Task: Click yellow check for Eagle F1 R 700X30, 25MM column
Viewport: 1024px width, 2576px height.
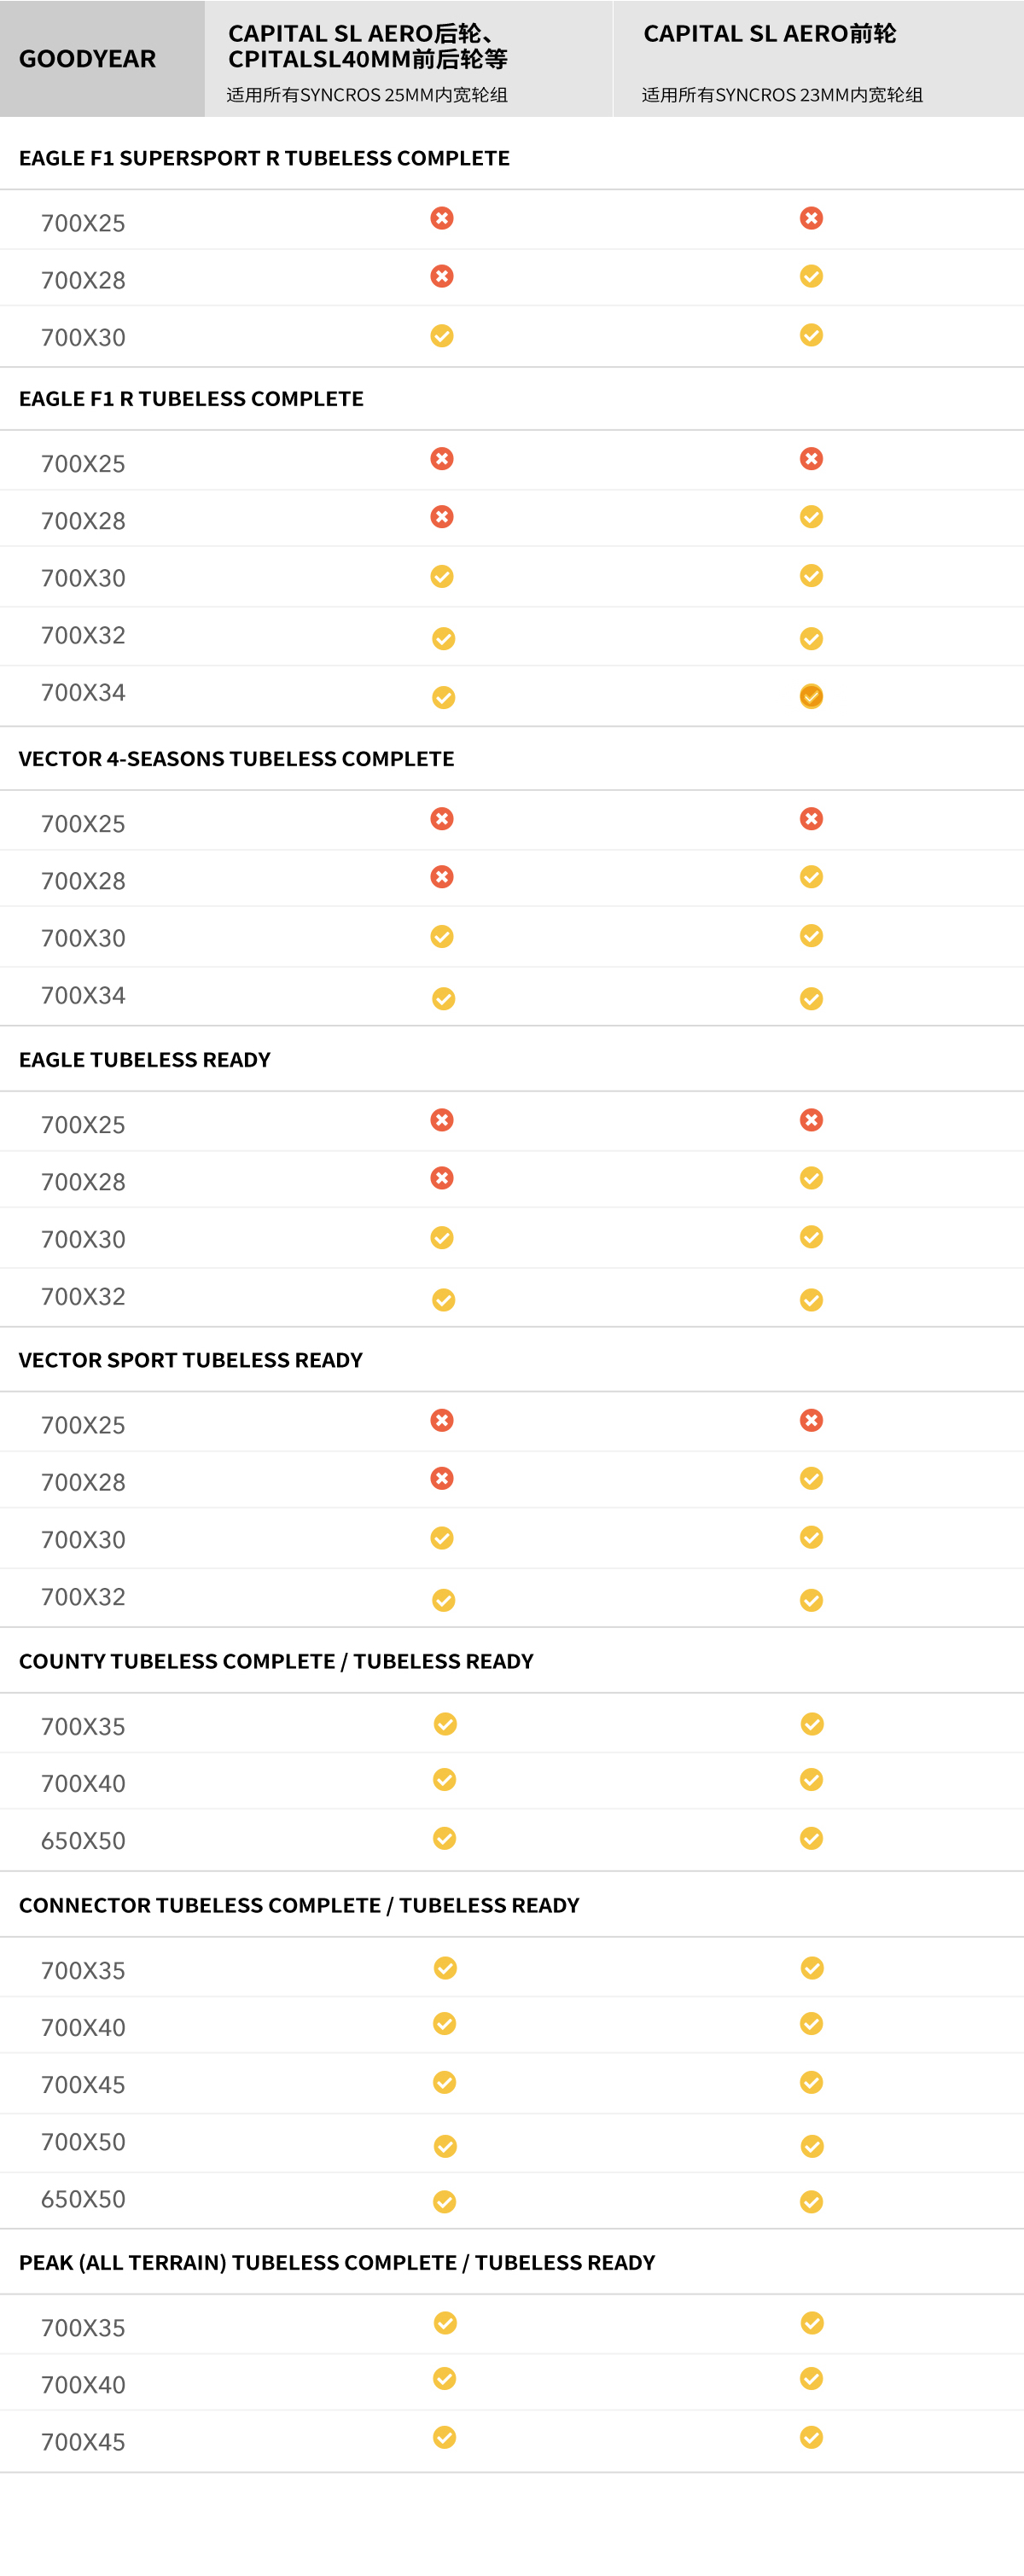Action: pyautogui.click(x=442, y=577)
